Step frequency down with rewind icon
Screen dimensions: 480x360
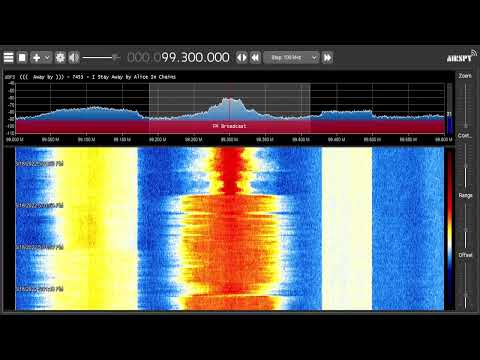point(255,58)
